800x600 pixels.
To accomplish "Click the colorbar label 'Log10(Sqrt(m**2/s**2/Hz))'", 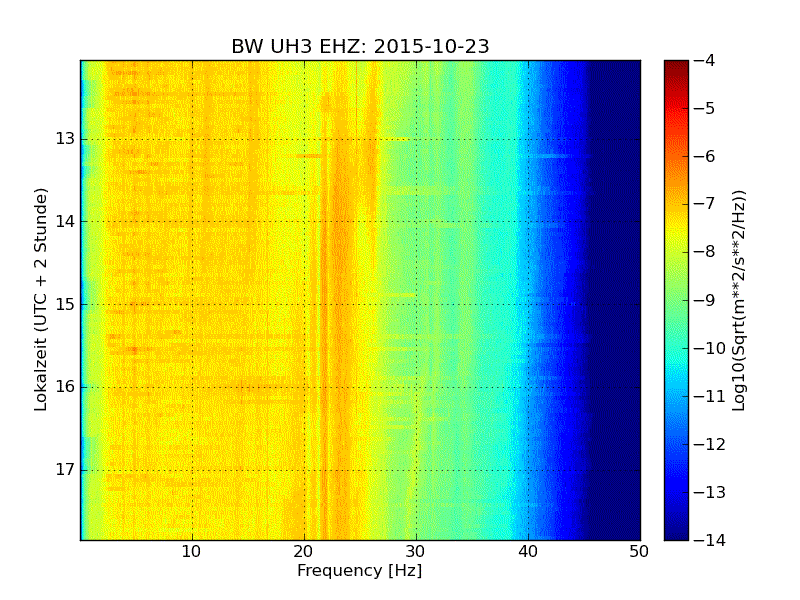I will pyautogui.click(x=739, y=300).
